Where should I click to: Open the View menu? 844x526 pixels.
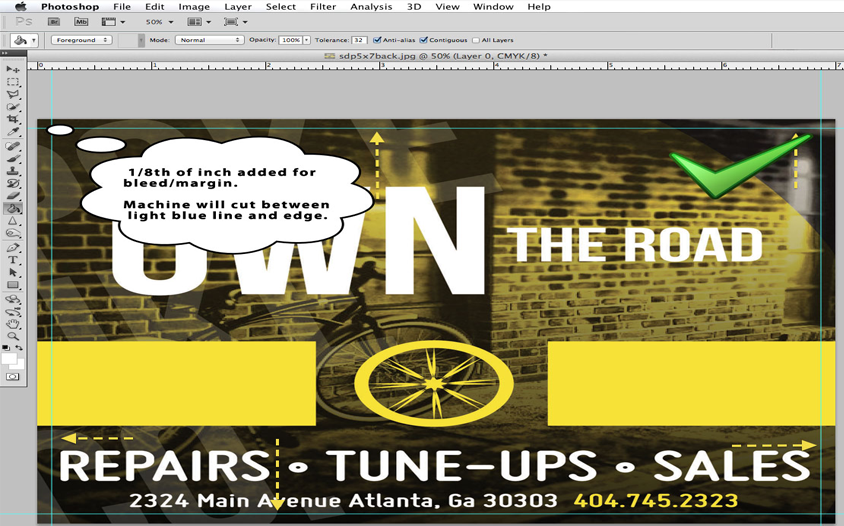tap(447, 6)
